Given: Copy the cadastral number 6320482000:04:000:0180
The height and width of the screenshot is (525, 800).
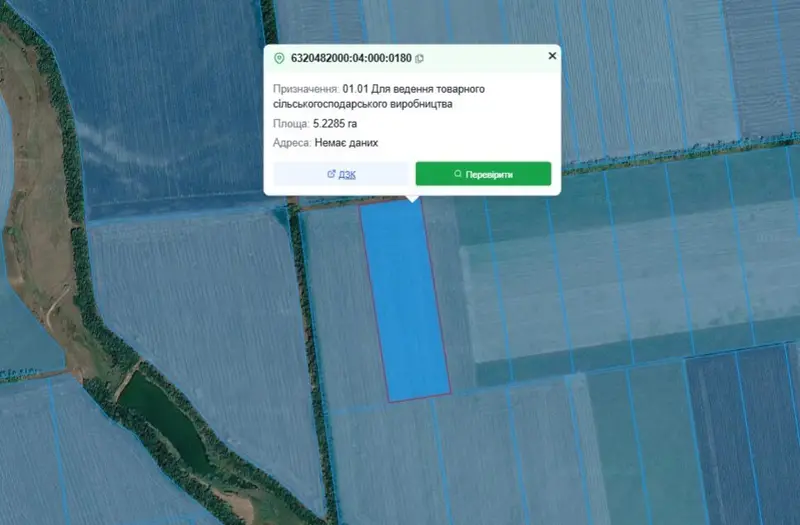Looking at the screenshot, I should pos(419,59).
